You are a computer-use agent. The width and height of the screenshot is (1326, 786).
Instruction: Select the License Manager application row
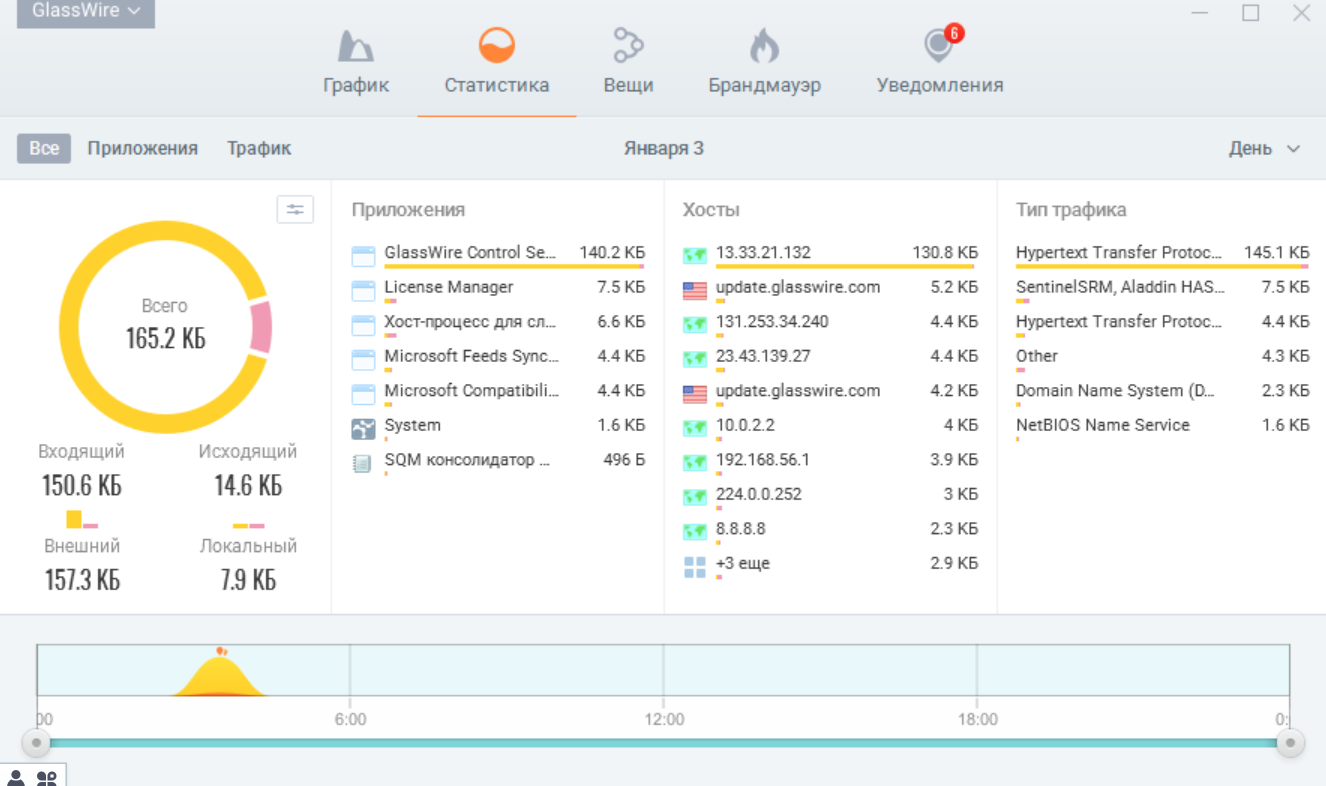(498, 290)
